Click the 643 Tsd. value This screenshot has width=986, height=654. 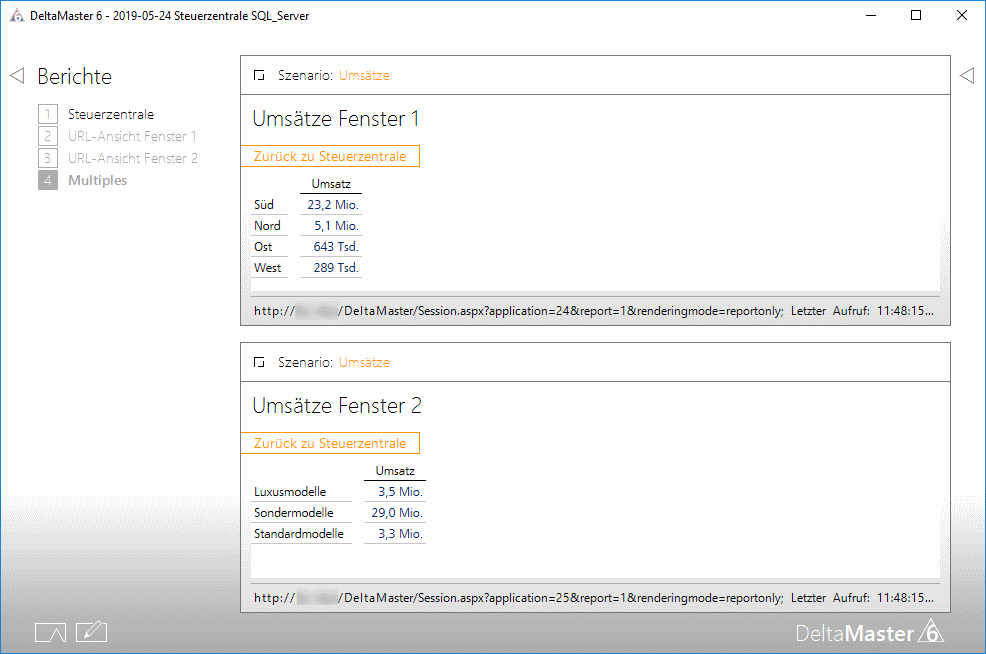336,247
